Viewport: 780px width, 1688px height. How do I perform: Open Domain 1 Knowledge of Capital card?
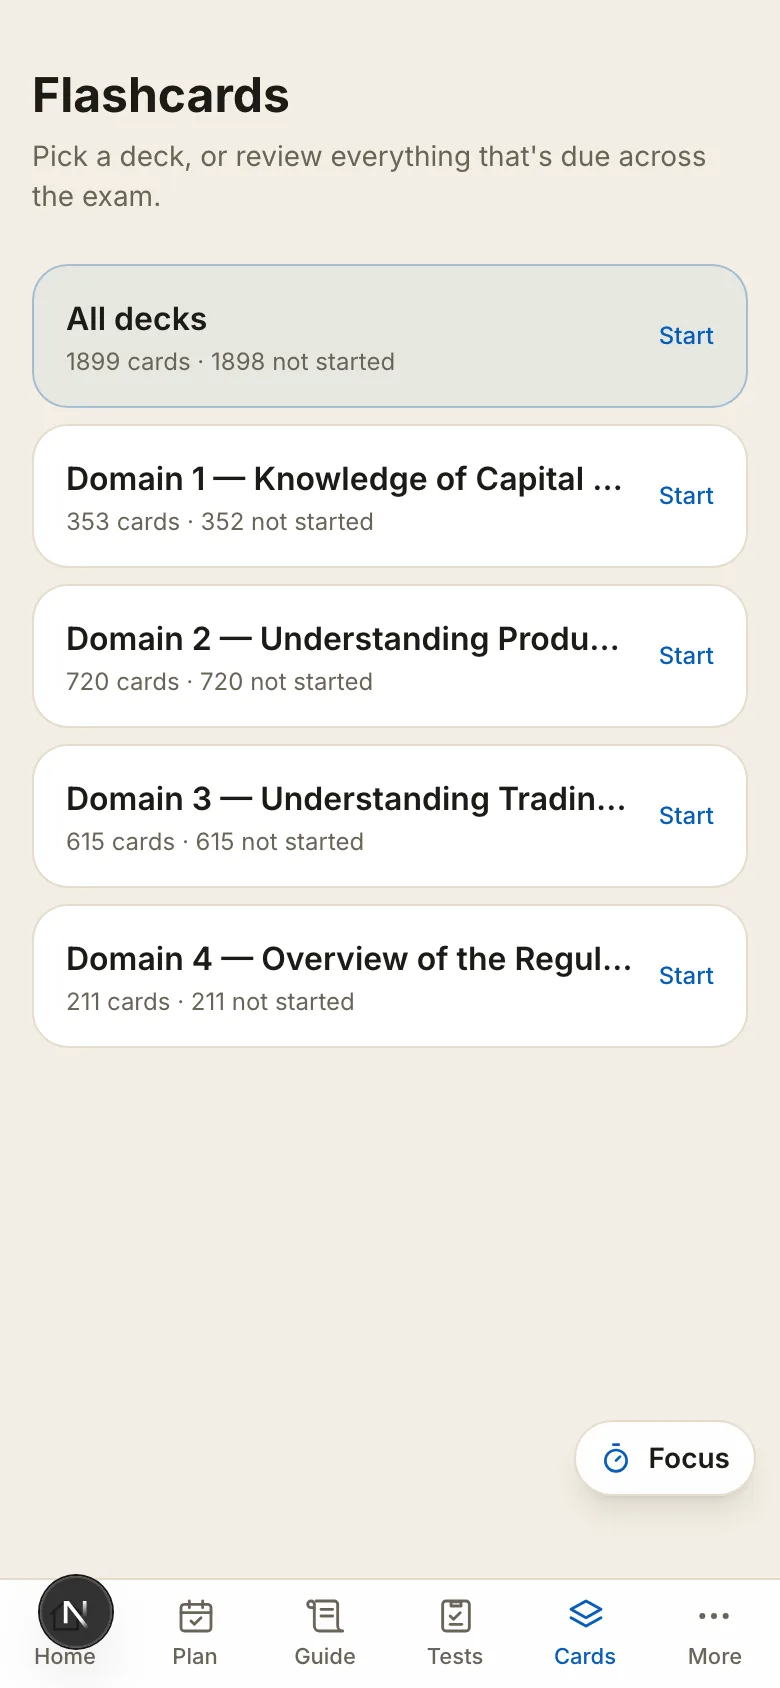(x=390, y=496)
